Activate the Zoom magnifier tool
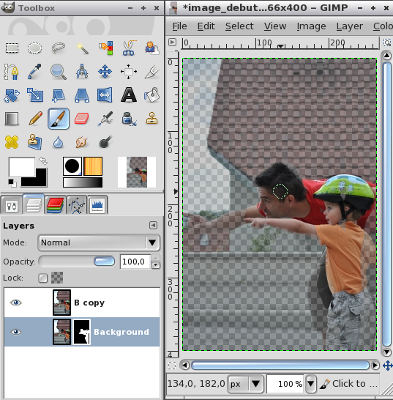The height and width of the screenshot is (400, 393). [x=59, y=72]
